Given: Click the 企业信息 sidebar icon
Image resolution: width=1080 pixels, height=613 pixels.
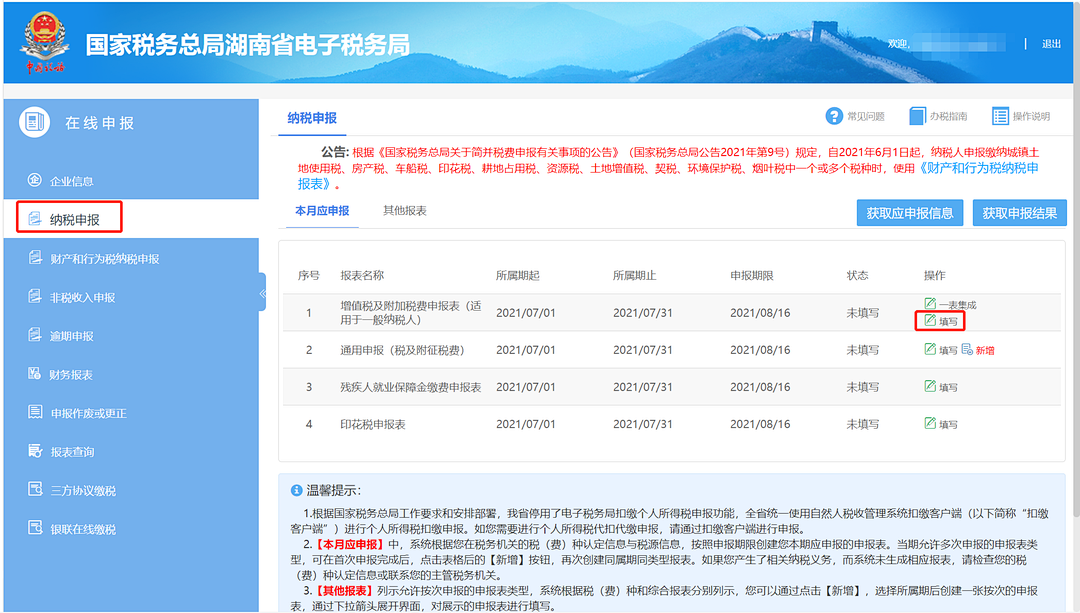Looking at the screenshot, I should (34, 180).
